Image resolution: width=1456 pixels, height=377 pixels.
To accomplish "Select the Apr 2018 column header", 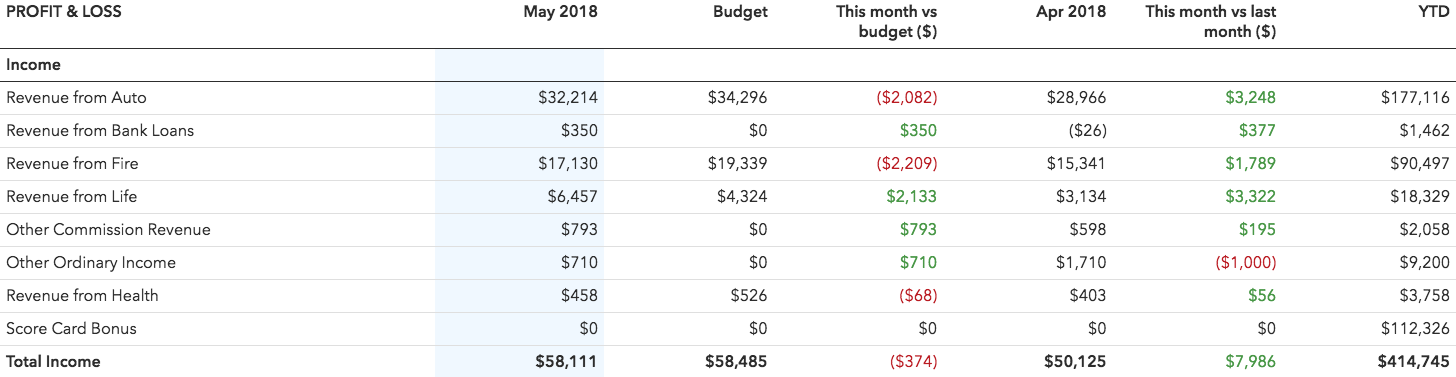I will [x=1072, y=12].
